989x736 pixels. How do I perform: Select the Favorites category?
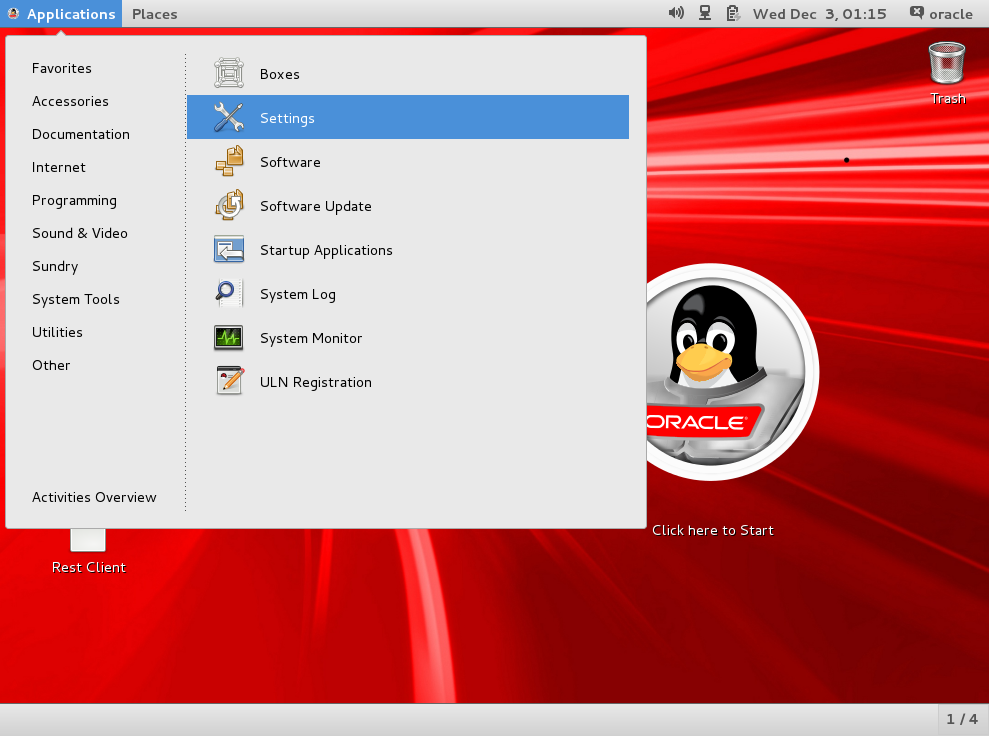62,68
